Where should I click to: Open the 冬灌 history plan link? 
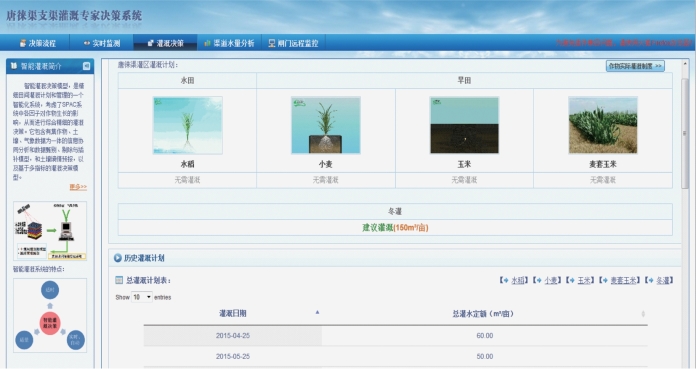(663, 280)
